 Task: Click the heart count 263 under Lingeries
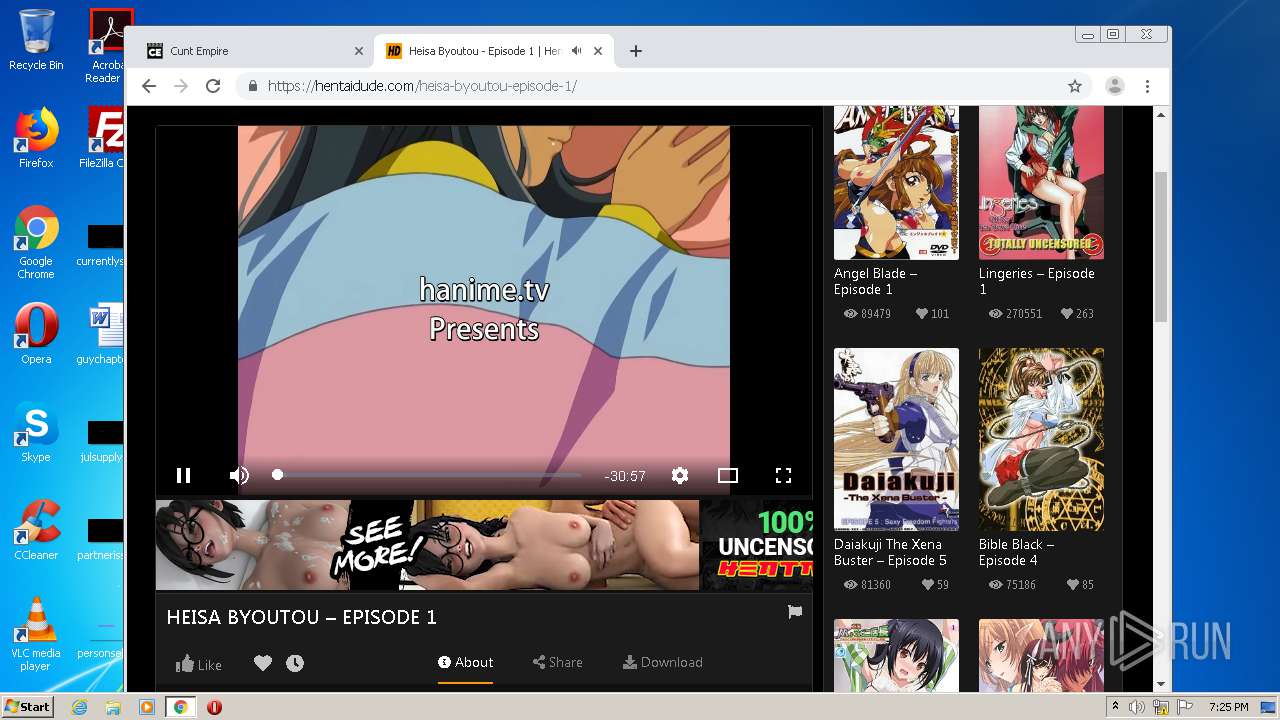coord(1078,314)
